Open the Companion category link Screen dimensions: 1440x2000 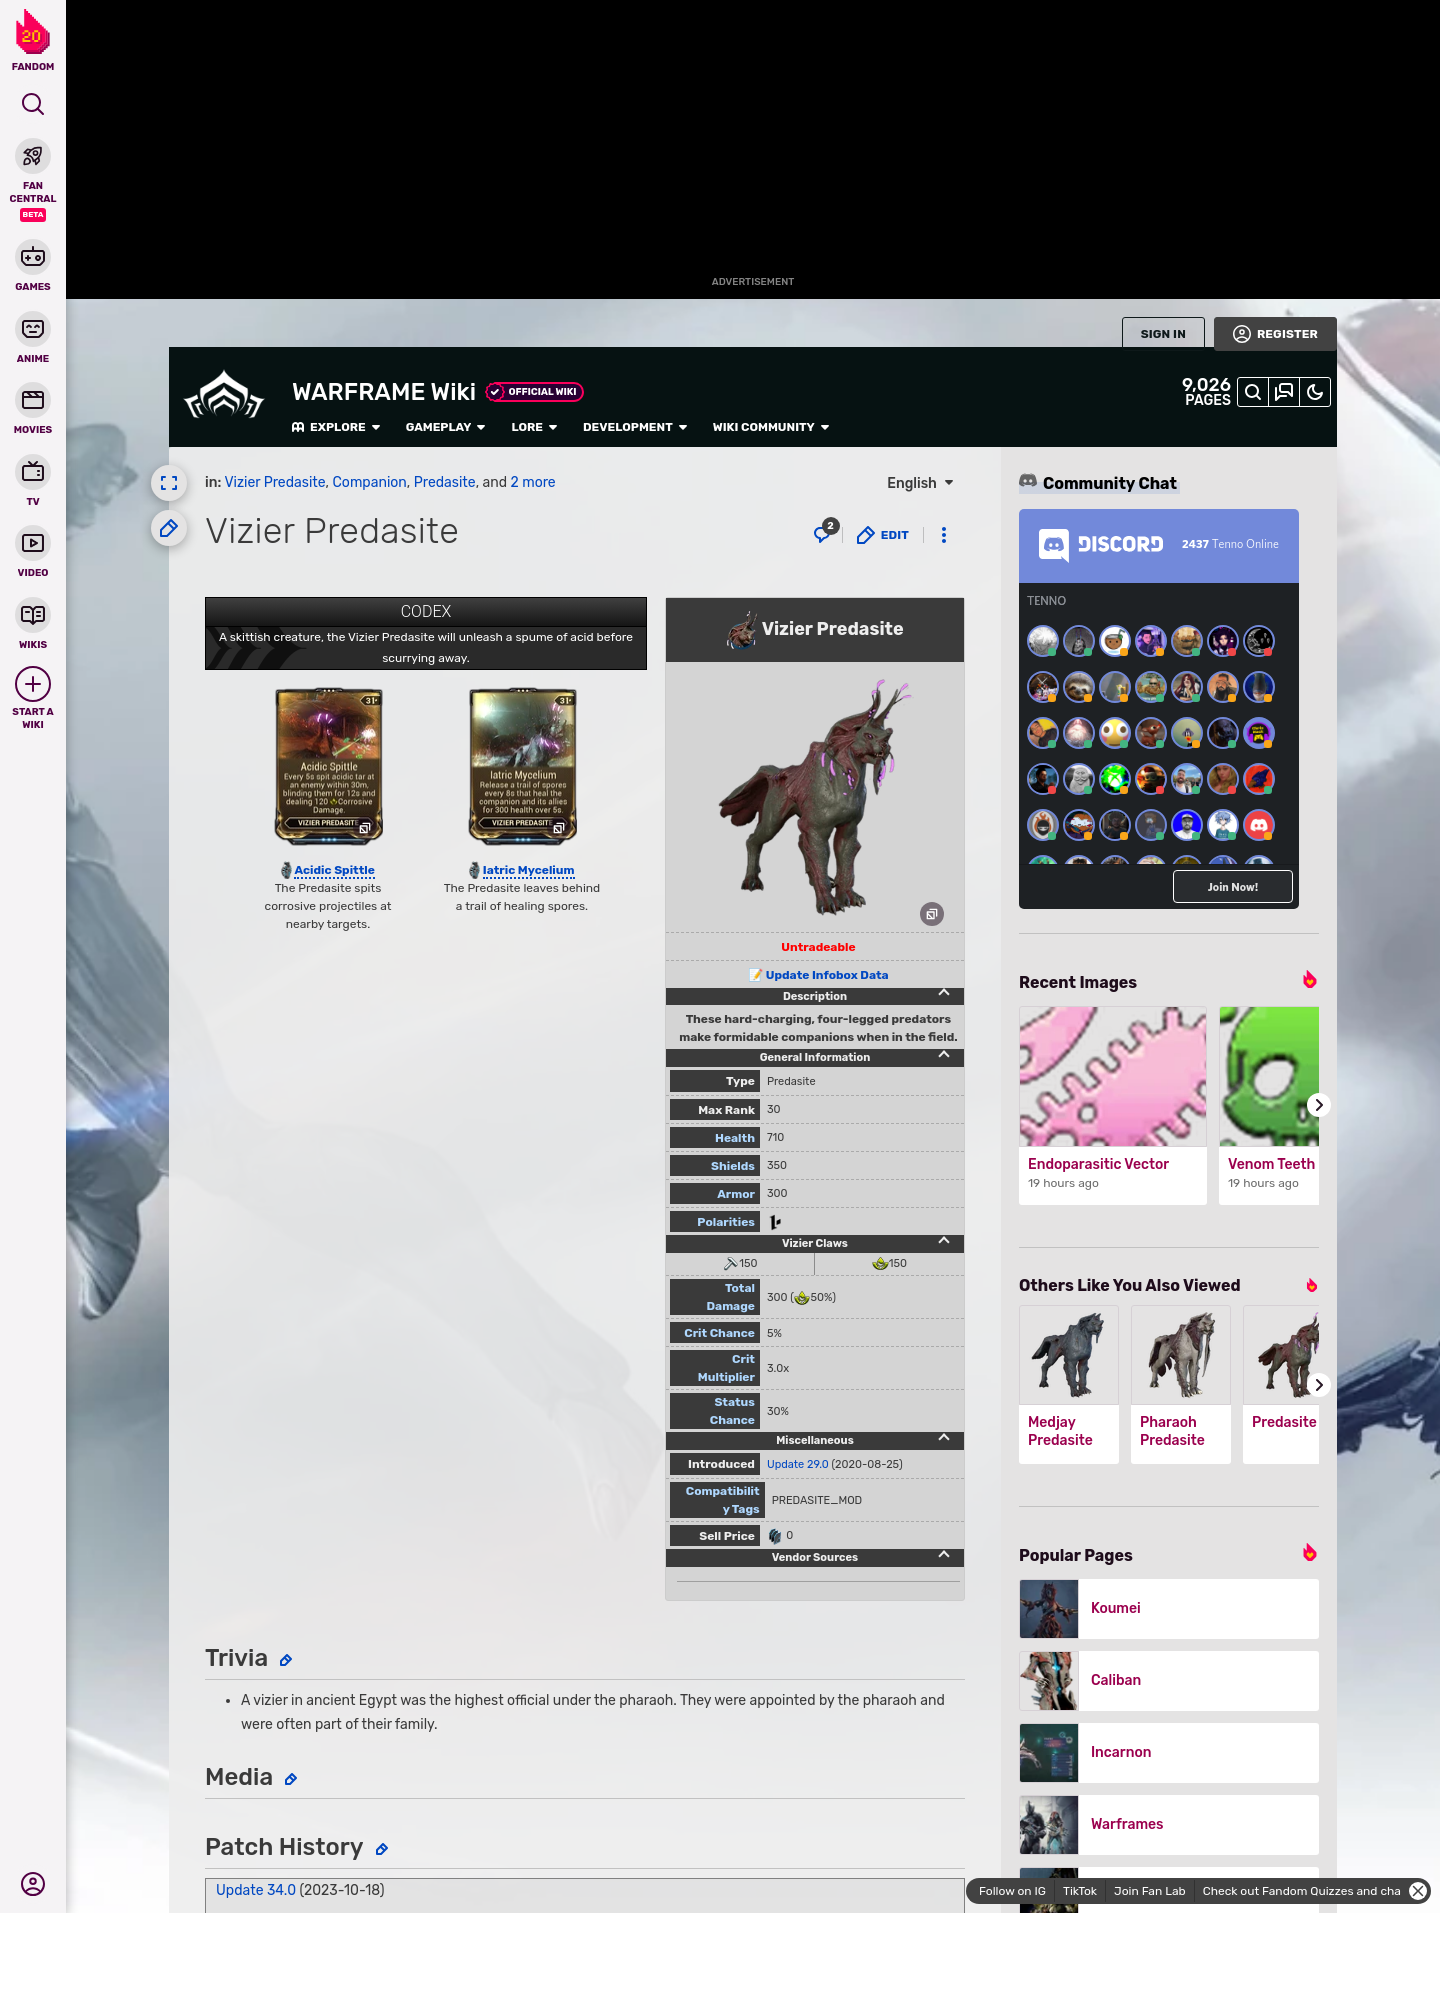(x=369, y=482)
